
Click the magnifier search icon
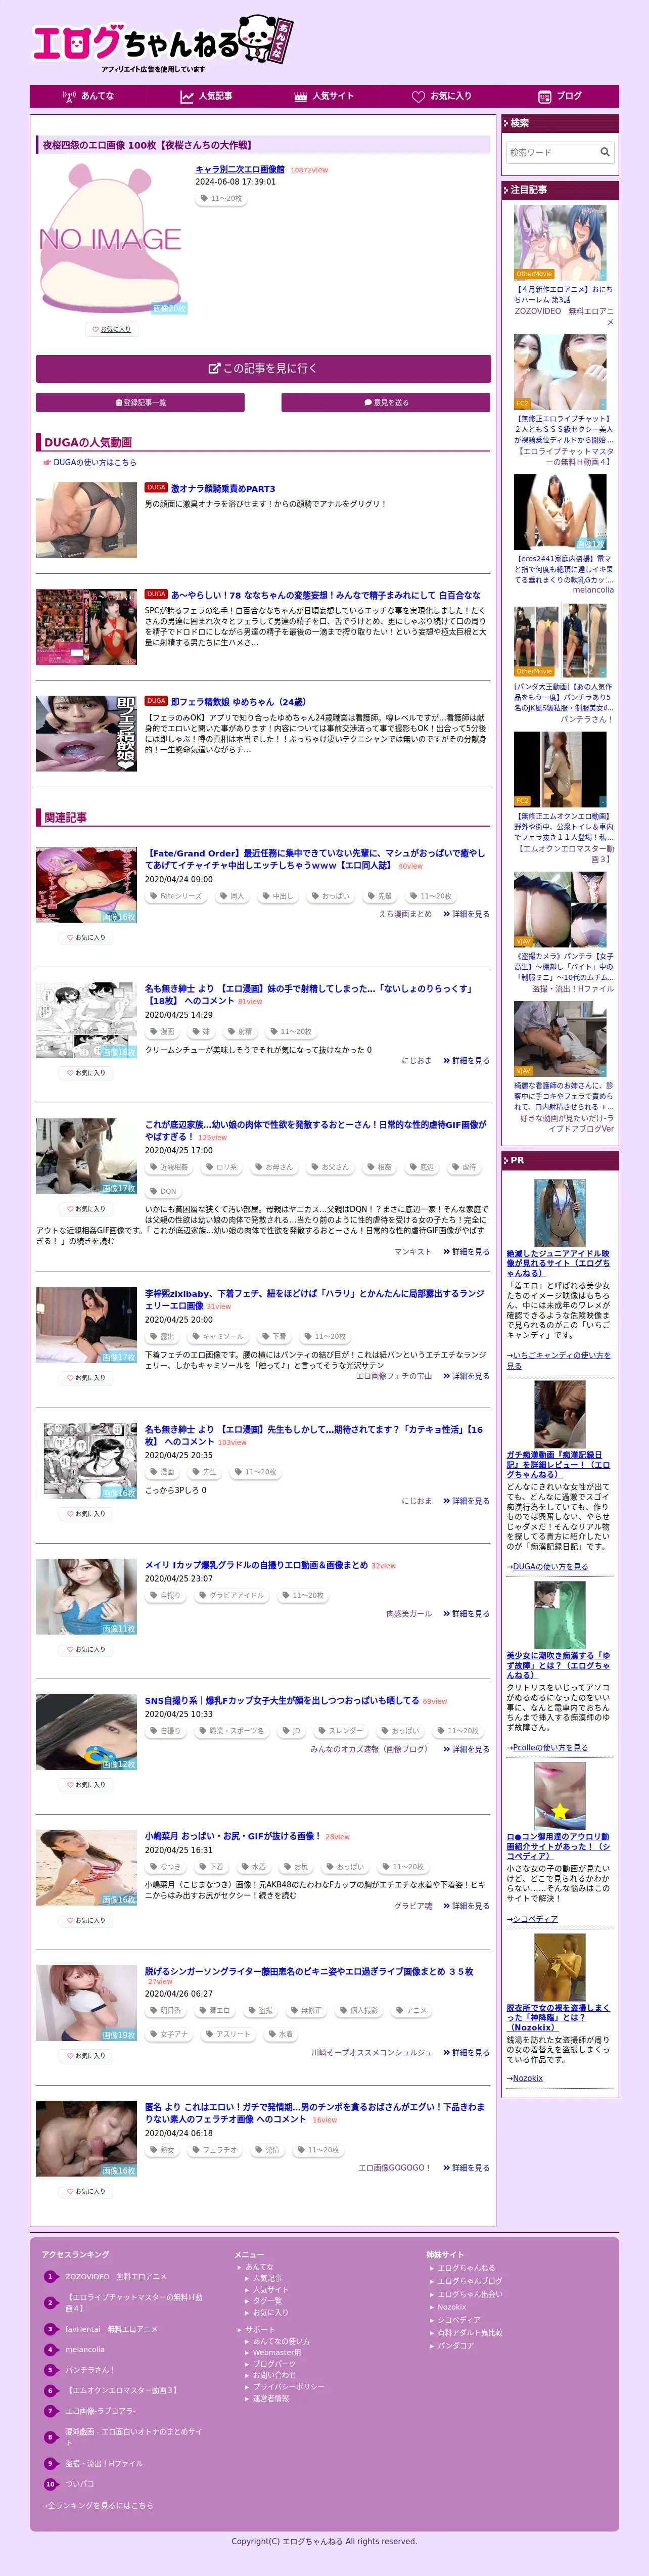coord(605,152)
